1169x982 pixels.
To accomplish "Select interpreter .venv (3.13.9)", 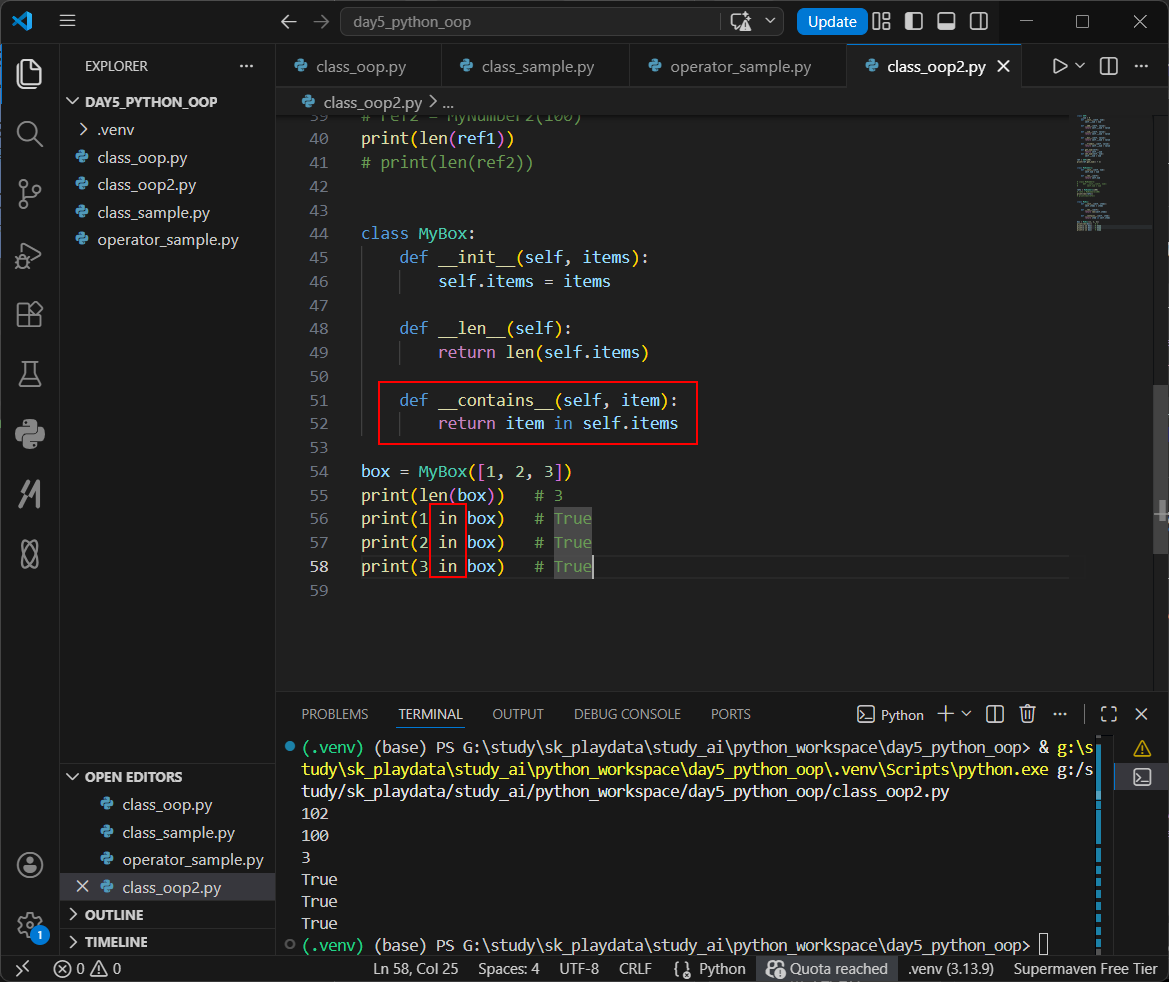I will coord(951,969).
